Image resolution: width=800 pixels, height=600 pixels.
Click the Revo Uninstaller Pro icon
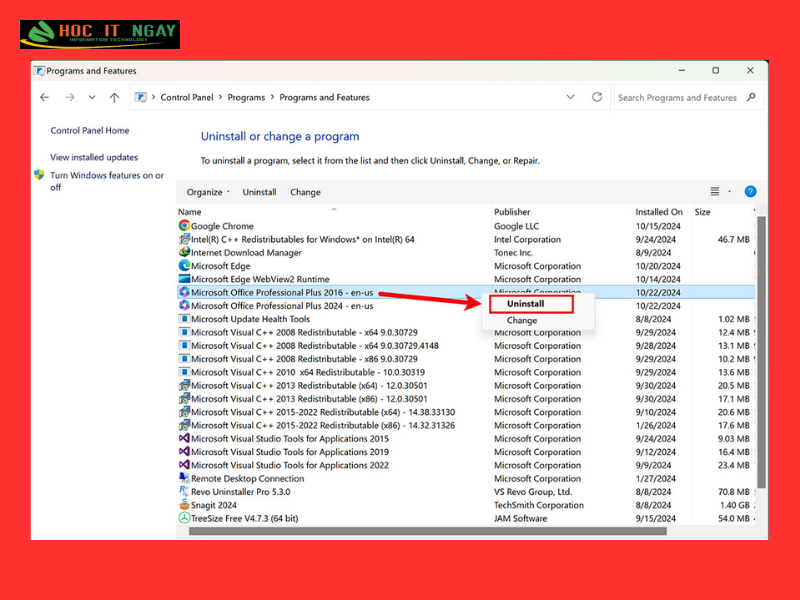point(184,491)
